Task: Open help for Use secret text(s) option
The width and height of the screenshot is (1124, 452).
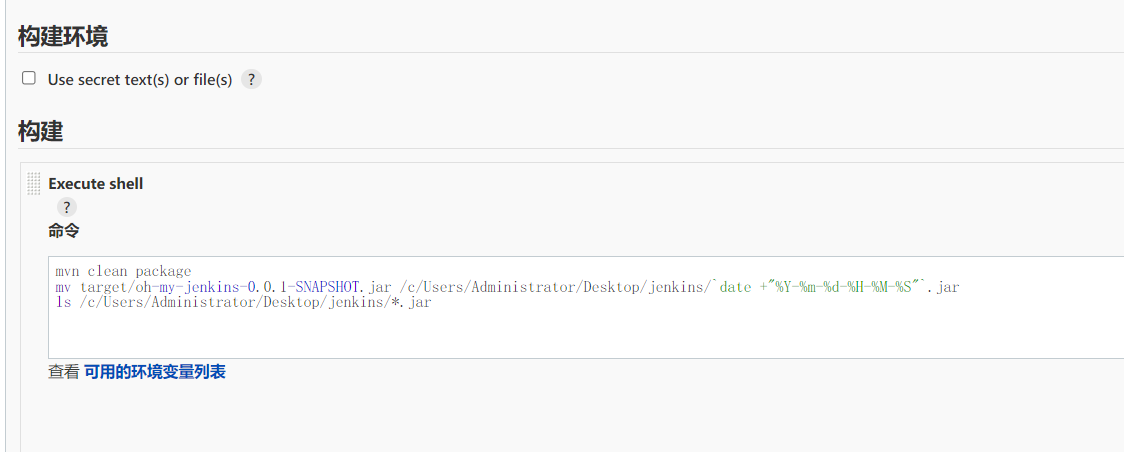Action: point(252,80)
